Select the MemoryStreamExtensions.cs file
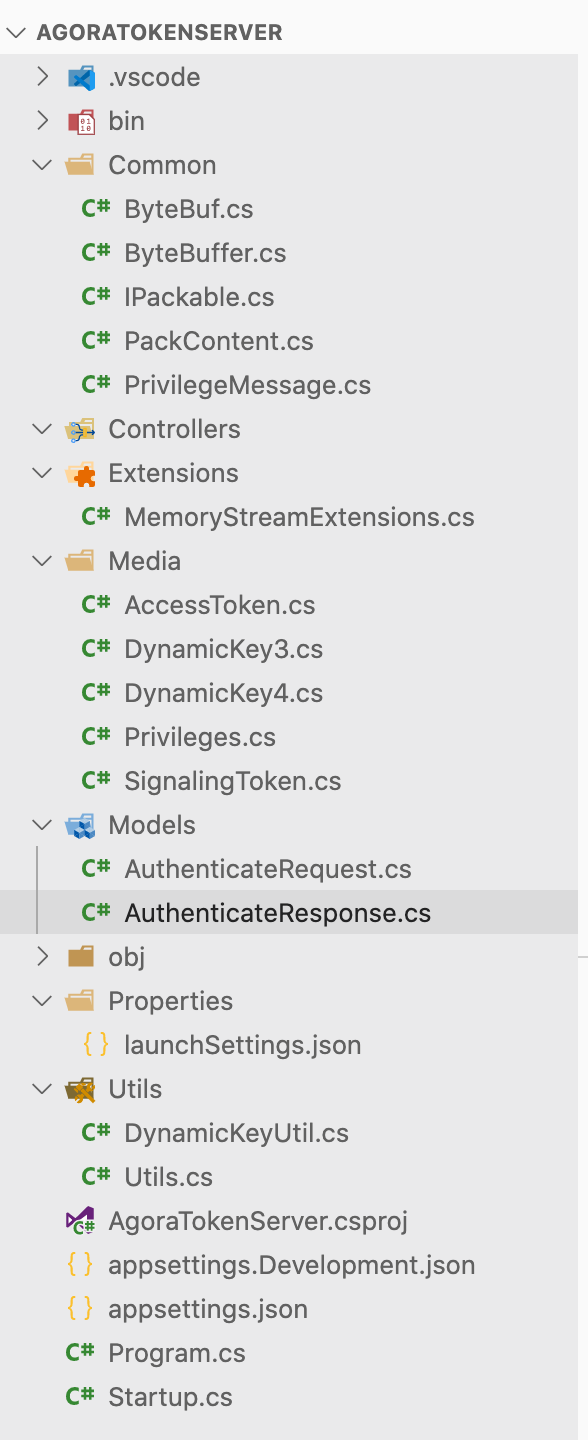The width and height of the screenshot is (588, 1440). [299, 517]
